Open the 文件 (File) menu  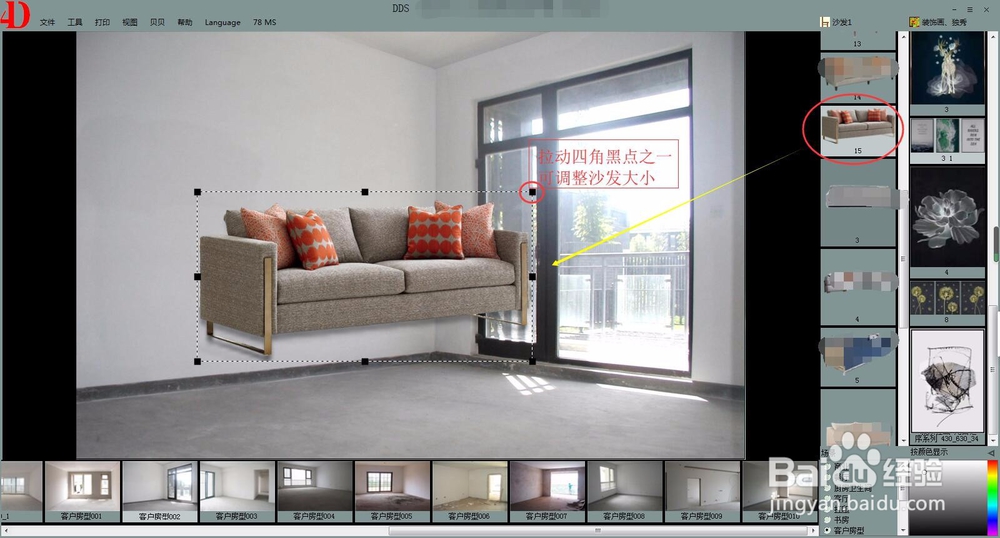click(47, 22)
